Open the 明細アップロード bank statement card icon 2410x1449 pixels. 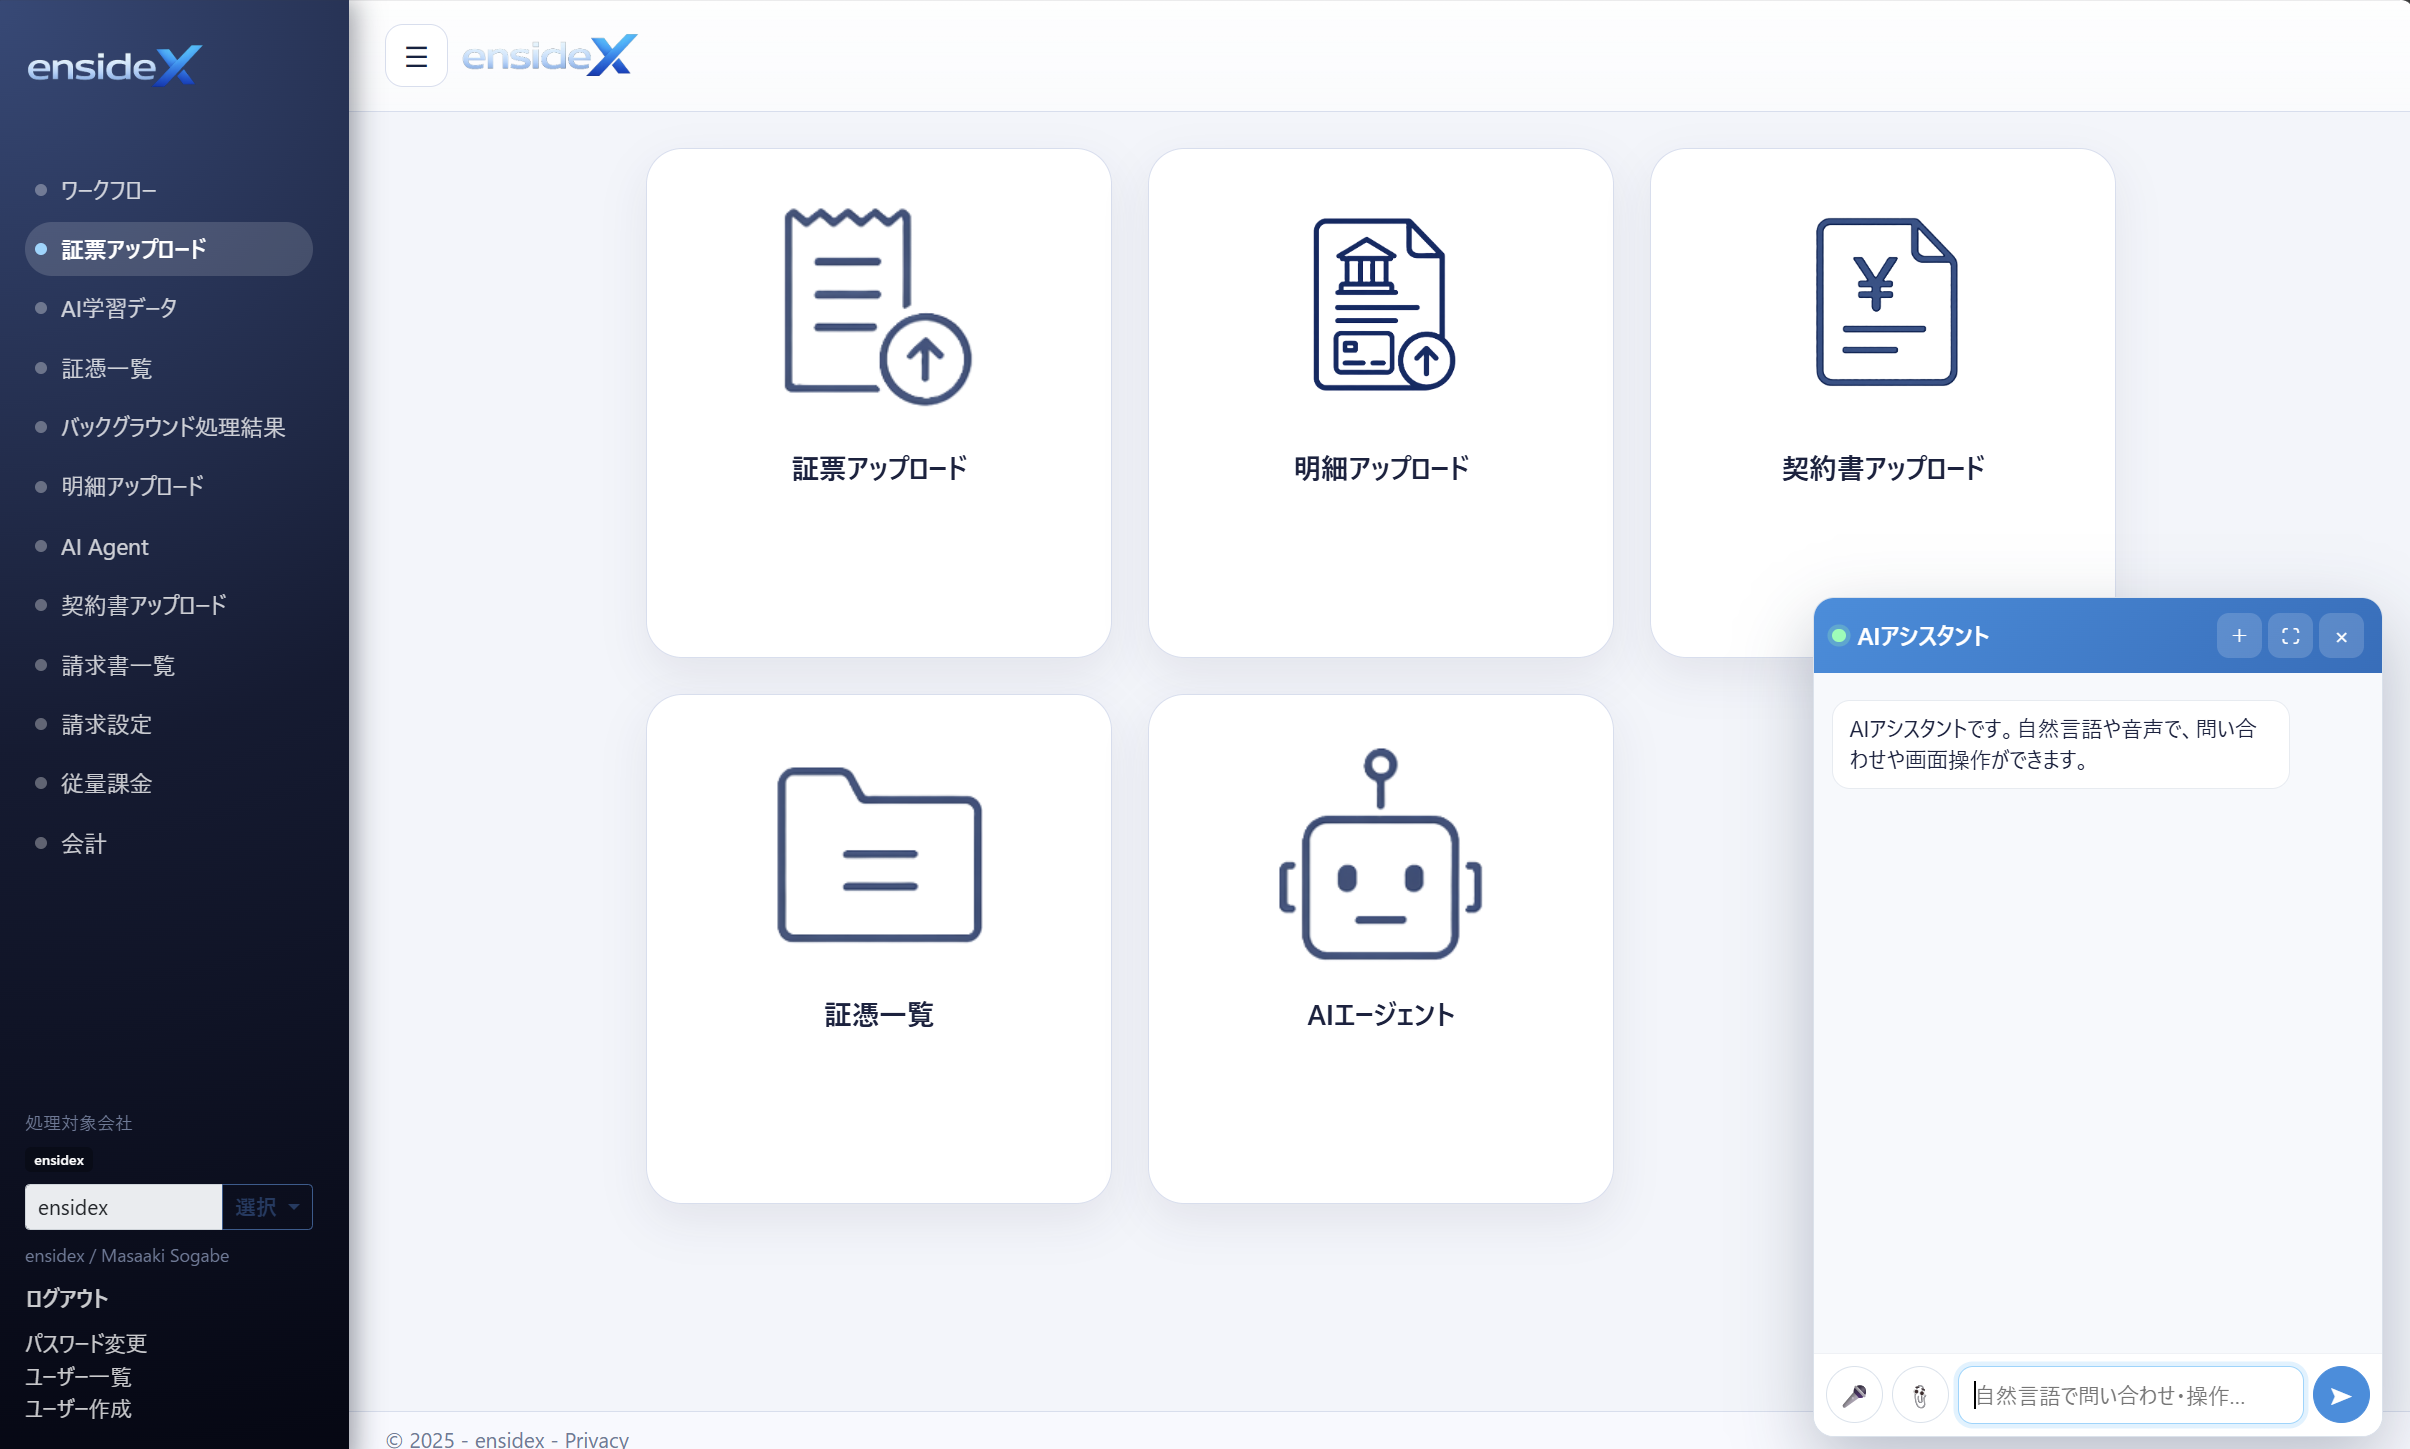coord(1383,304)
